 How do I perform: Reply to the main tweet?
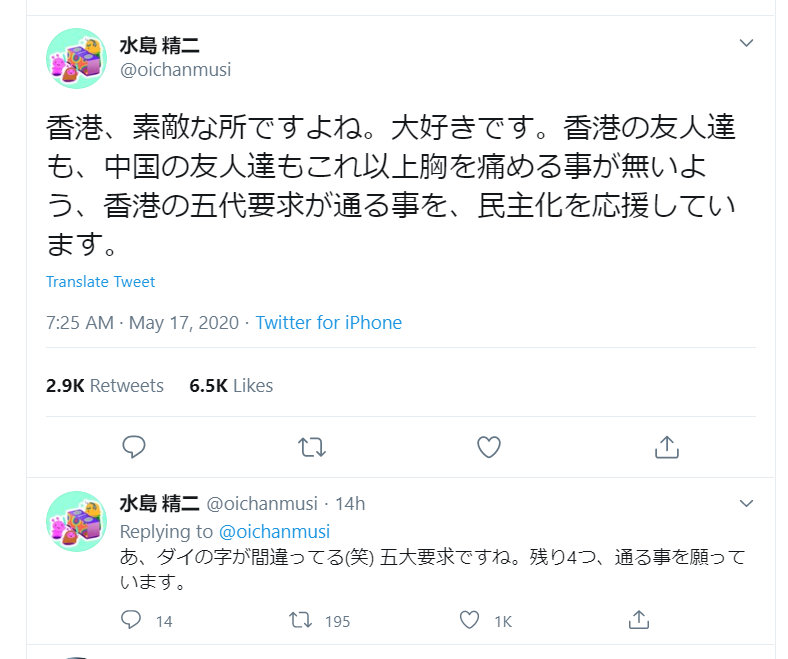[x=134, y=447]
